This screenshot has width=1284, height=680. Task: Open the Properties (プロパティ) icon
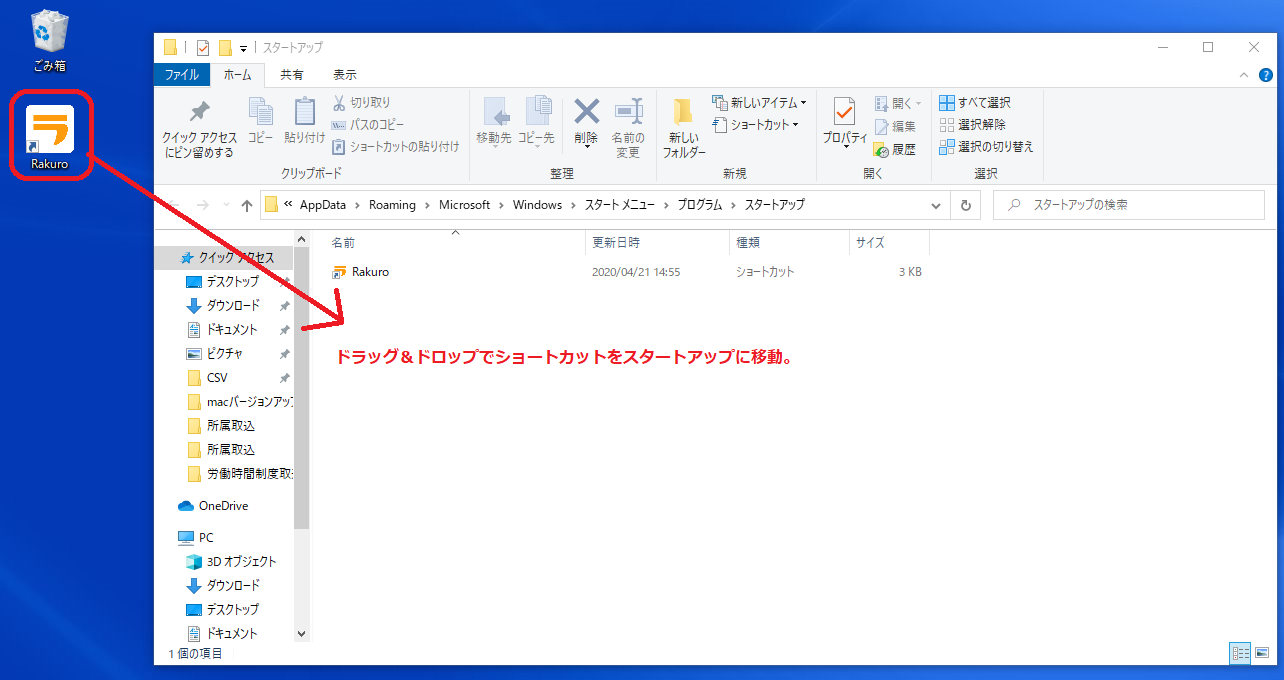pyautogui.click(x=845, y=123)
